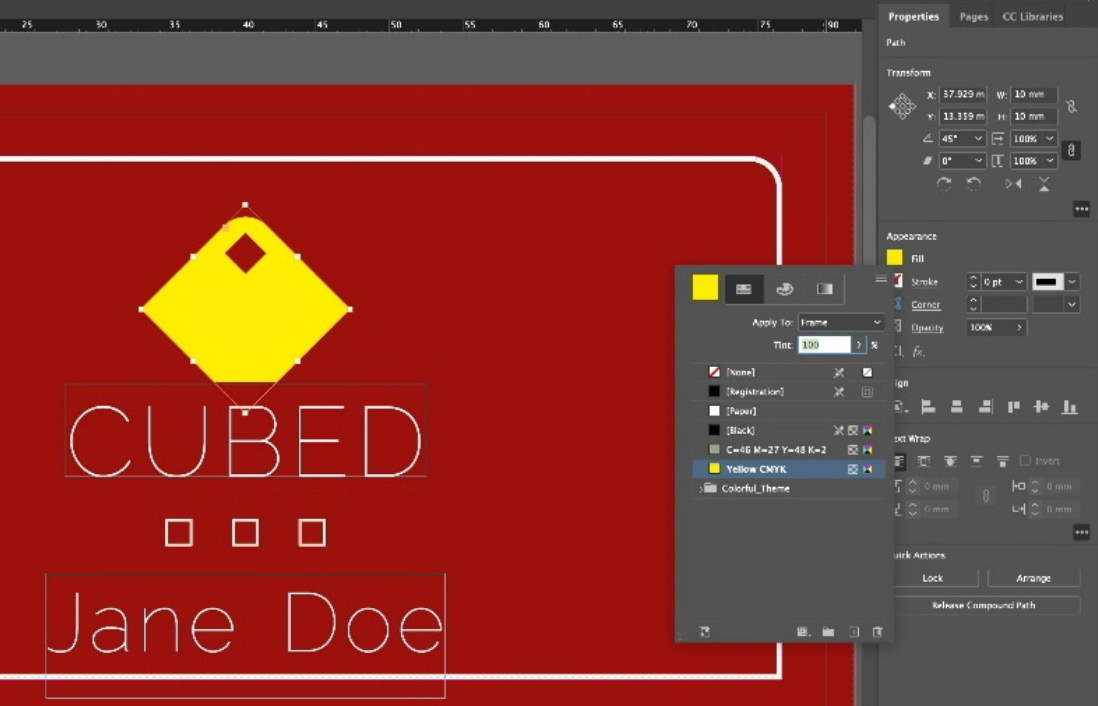Open the swatches popup panel menu

pyautogui.click(x=881, y=279)
